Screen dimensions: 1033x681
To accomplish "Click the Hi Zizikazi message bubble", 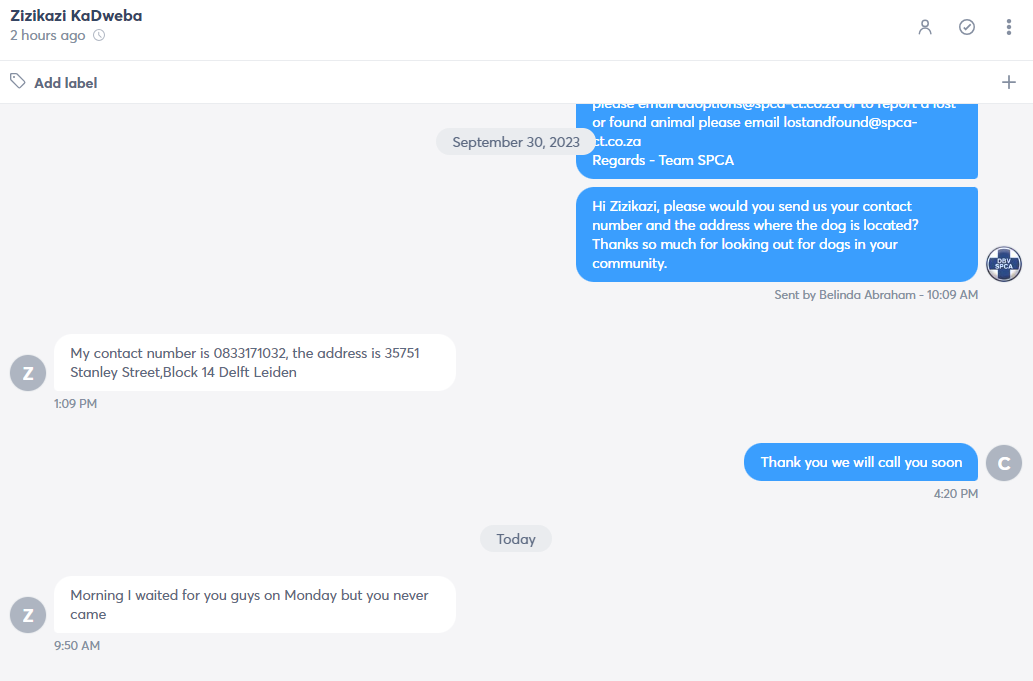I will click(x=777, y=234).
